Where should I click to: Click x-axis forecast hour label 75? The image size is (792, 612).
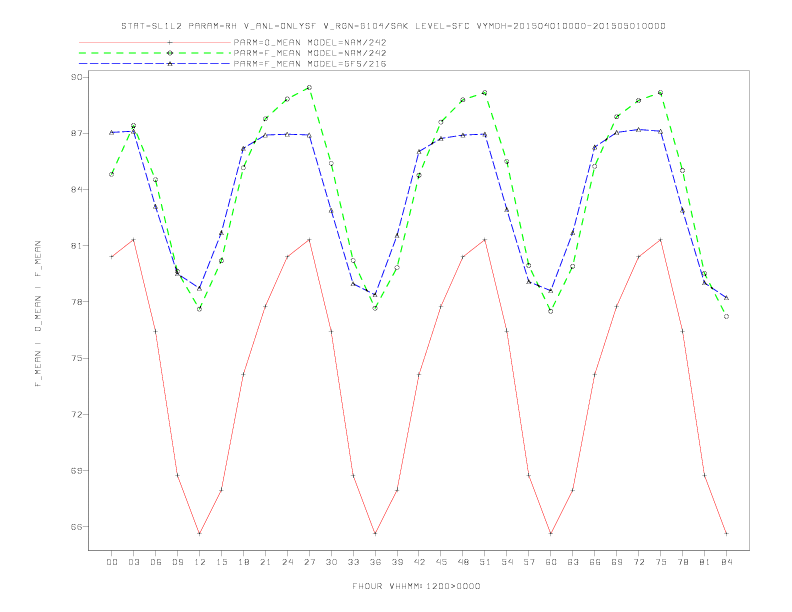coord(661,562)
